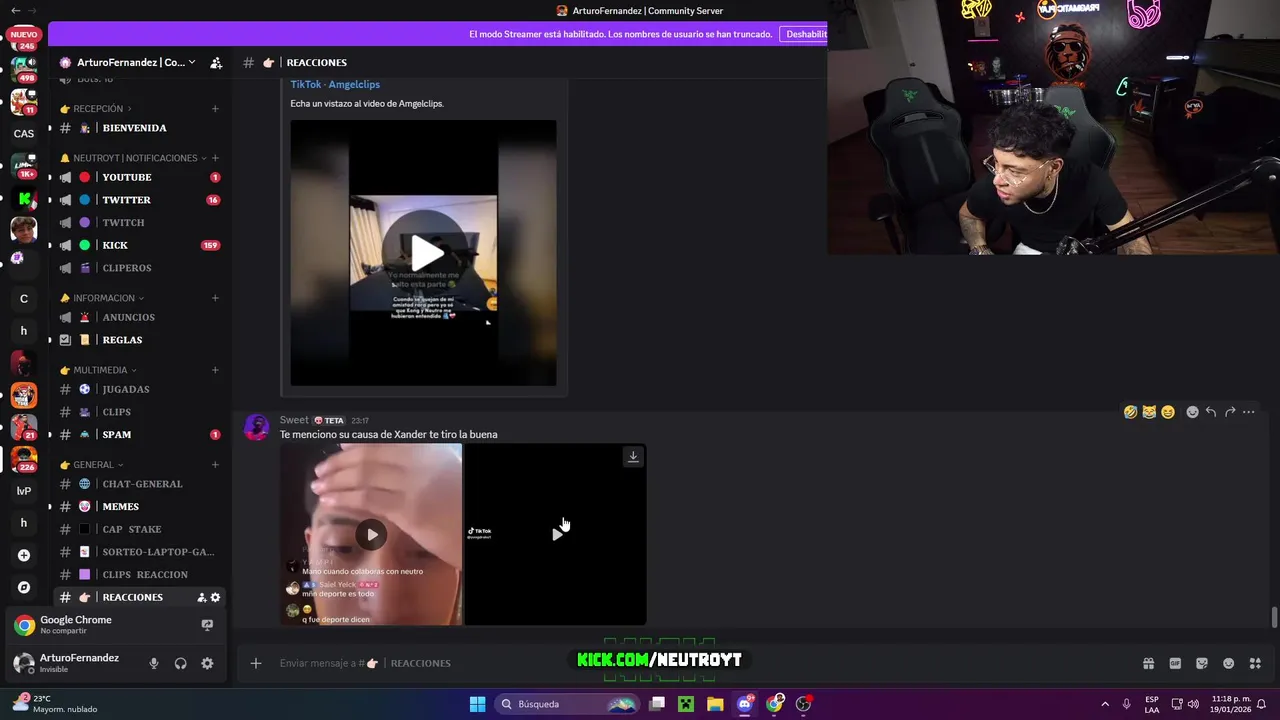The height and width of the screenshot is (720, 1280).
Task: Select the lvP server in server list
Action: [x=24, y=491]
